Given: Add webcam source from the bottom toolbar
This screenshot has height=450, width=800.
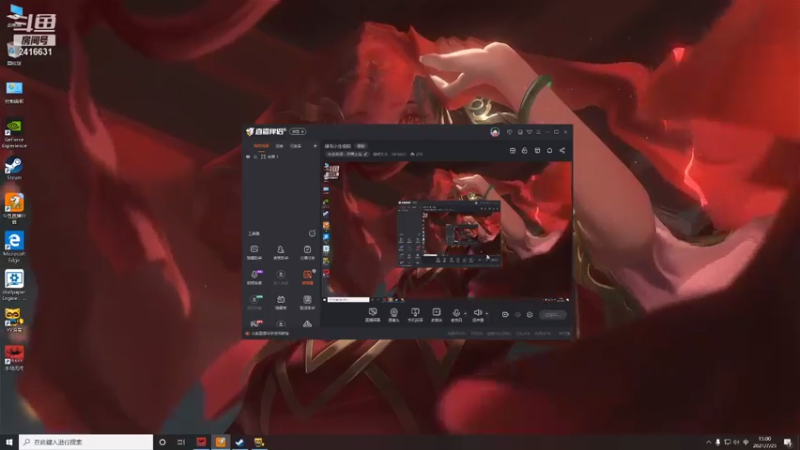Looking at the screenshot, I should [393, 315].
